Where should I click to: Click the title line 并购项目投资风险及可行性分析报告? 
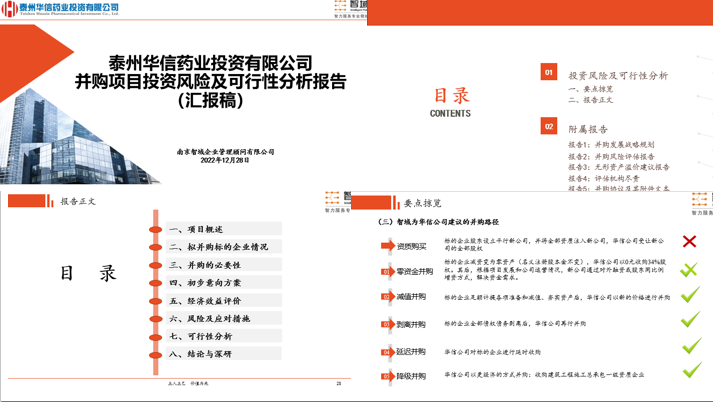(x=211, y=81)
